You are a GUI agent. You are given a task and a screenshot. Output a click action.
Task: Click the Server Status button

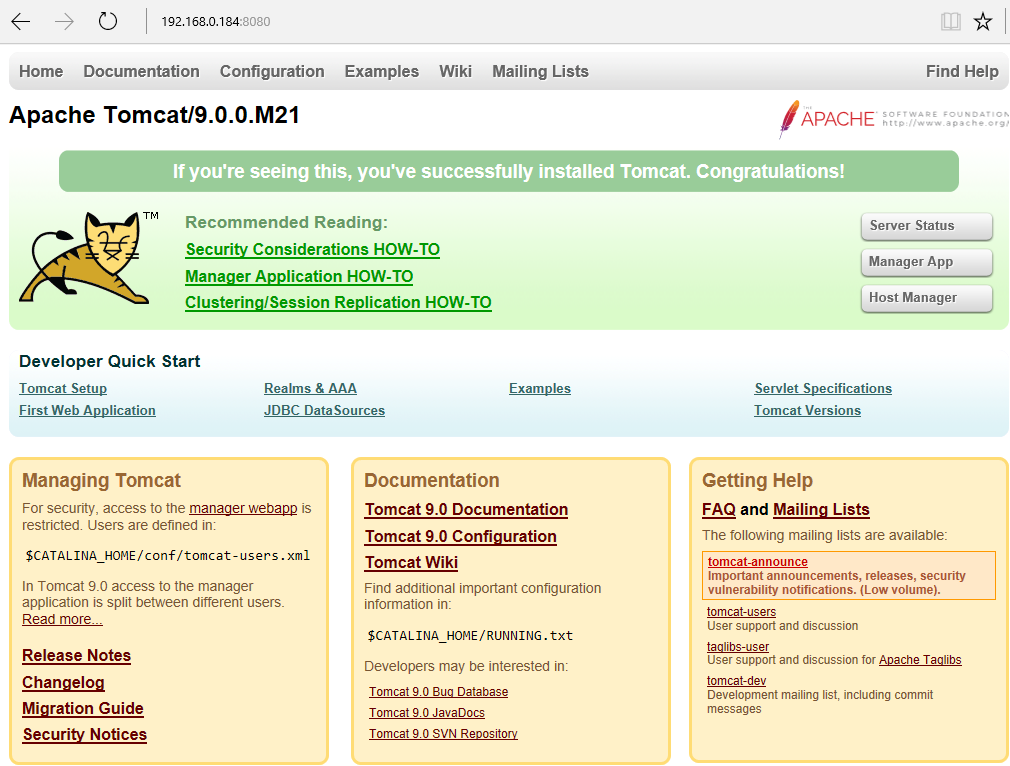click(x=926, y=226)
